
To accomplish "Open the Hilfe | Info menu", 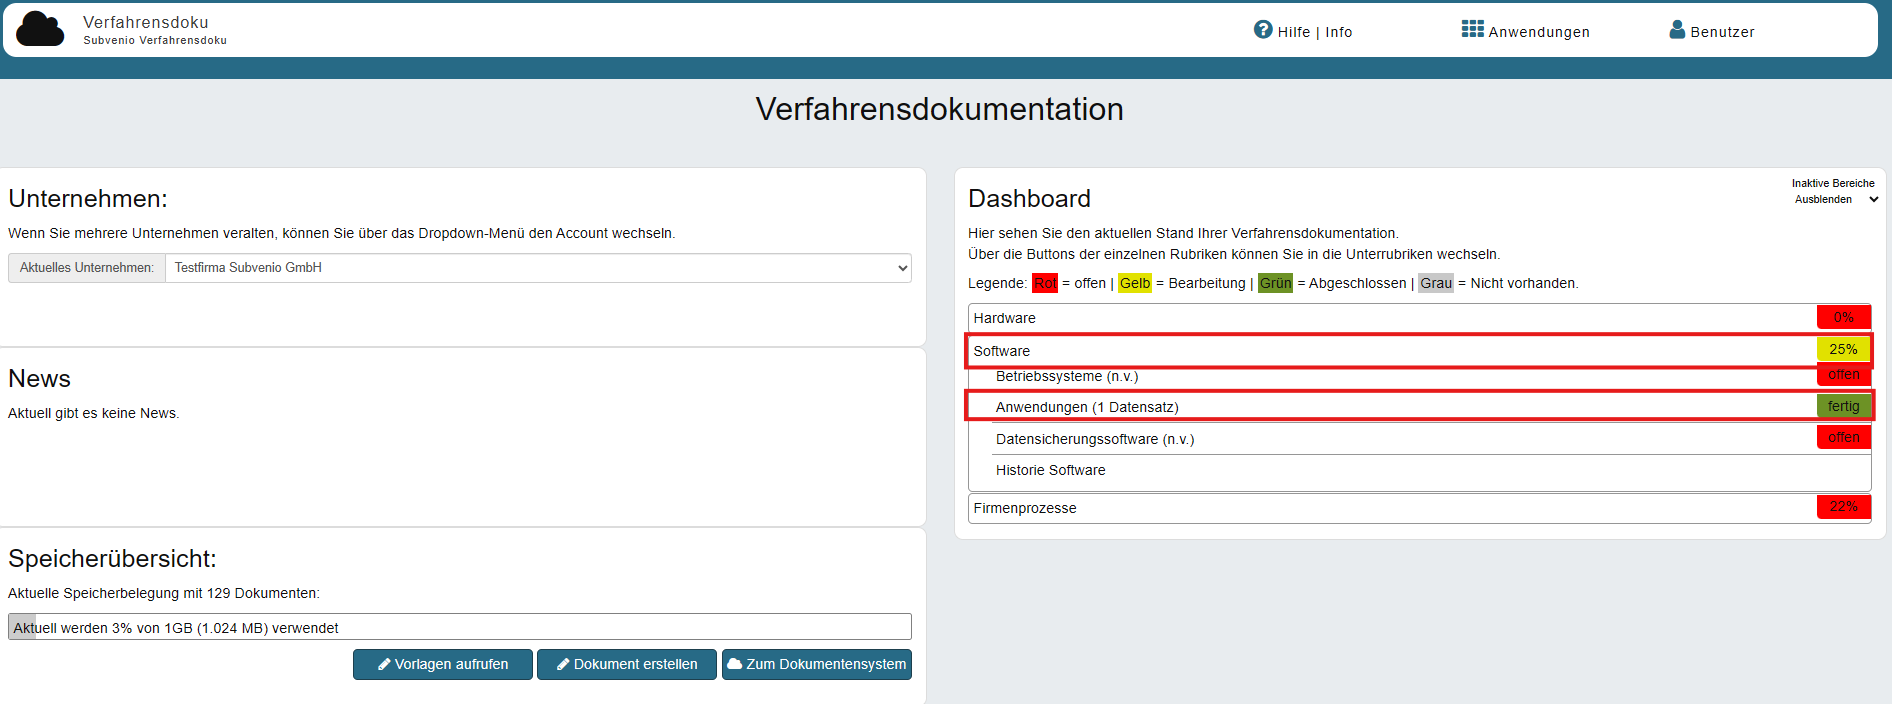I will (1303, 31).
